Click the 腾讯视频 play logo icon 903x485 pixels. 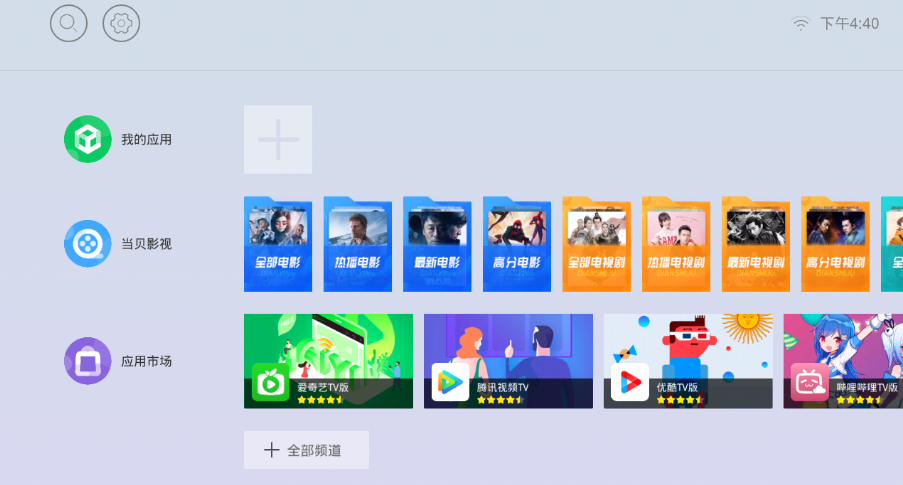click(x=450, y=382)
